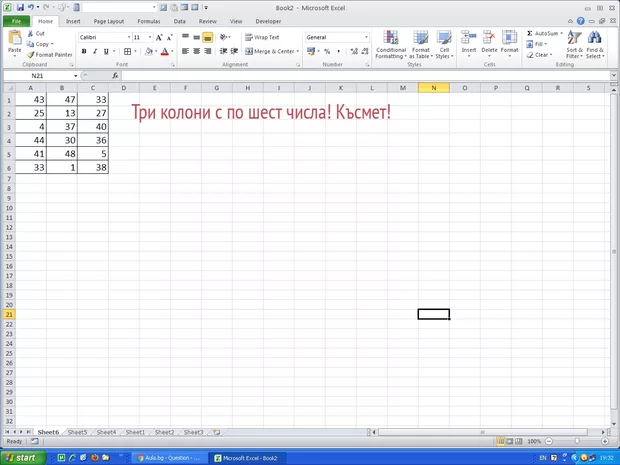Click Decrease Decimal icon
The height and width of the screenshot is (465, 620).
coord(364,51)
